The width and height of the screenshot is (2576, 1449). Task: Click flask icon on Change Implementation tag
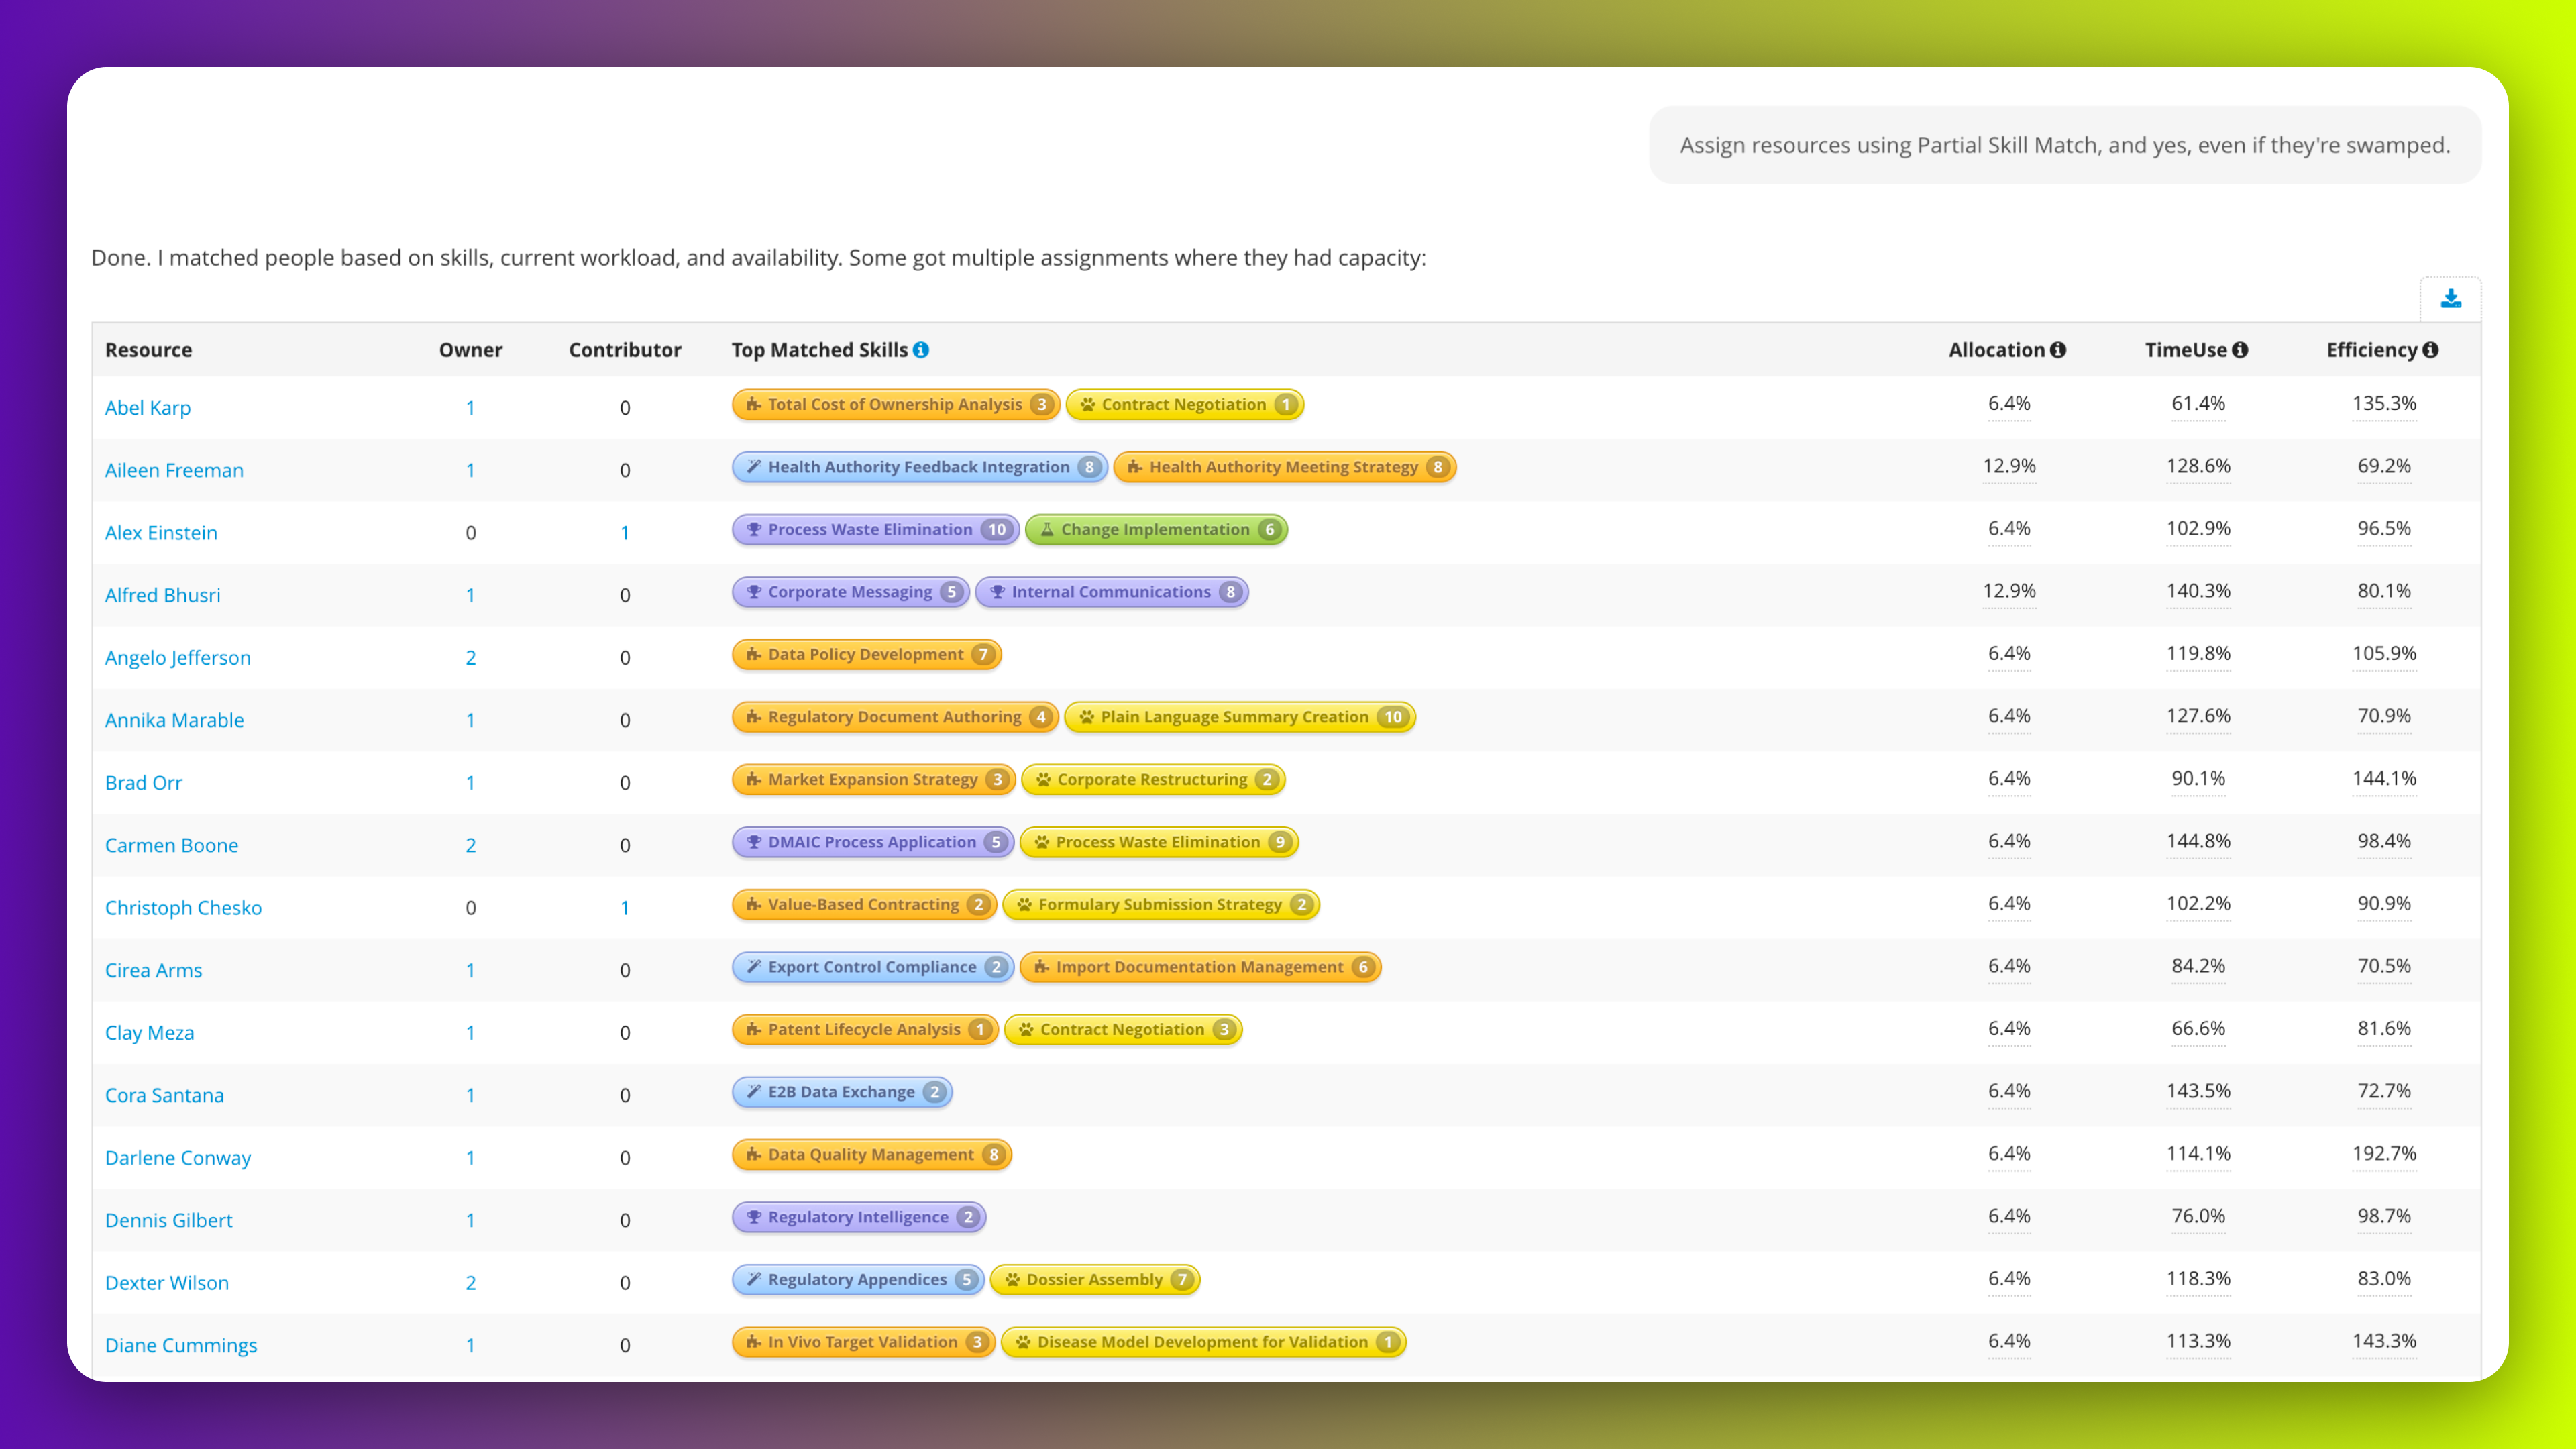[1047, 530]
